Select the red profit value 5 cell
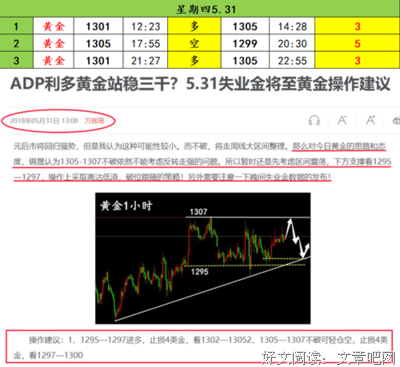The height and width of the screenshot is (367, 400). (357, 44)
